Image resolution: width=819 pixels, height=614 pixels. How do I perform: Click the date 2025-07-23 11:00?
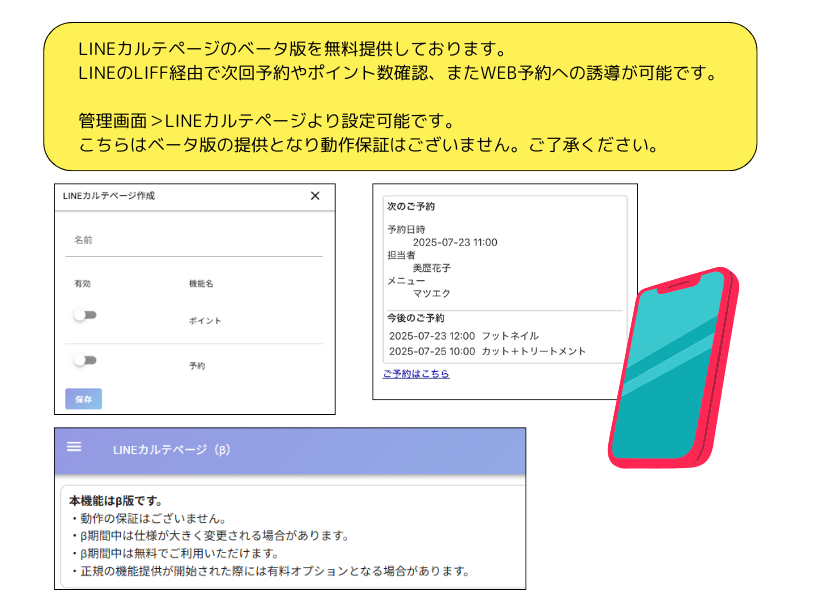455,242
